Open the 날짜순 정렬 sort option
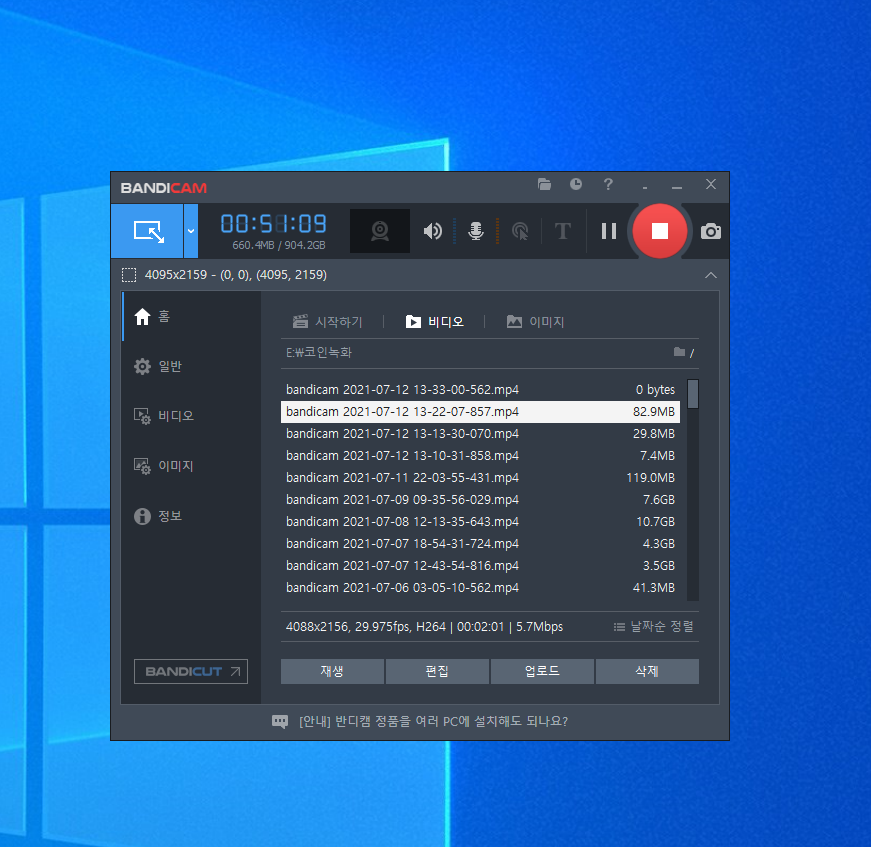The image size is (871, 847). click(654, 627)
